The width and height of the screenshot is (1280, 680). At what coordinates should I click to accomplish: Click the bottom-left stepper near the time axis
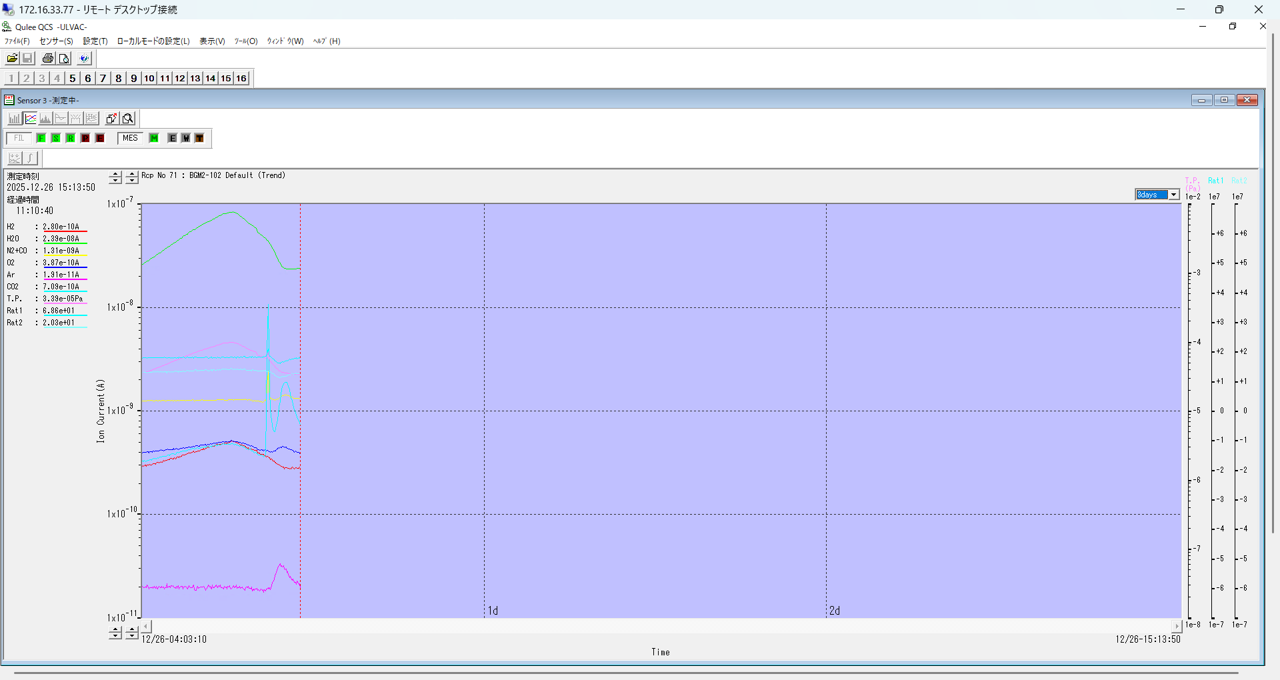[x=115, y=633]
